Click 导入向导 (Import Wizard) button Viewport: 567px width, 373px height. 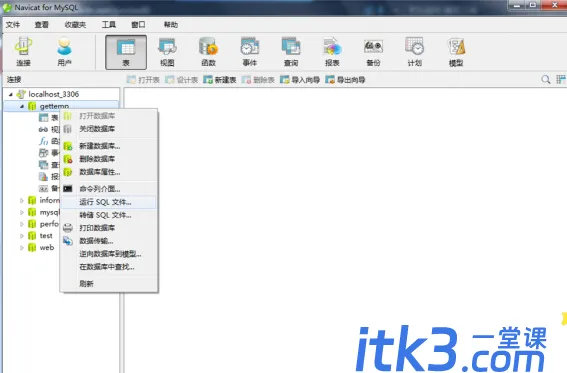(x=300, y=80)
